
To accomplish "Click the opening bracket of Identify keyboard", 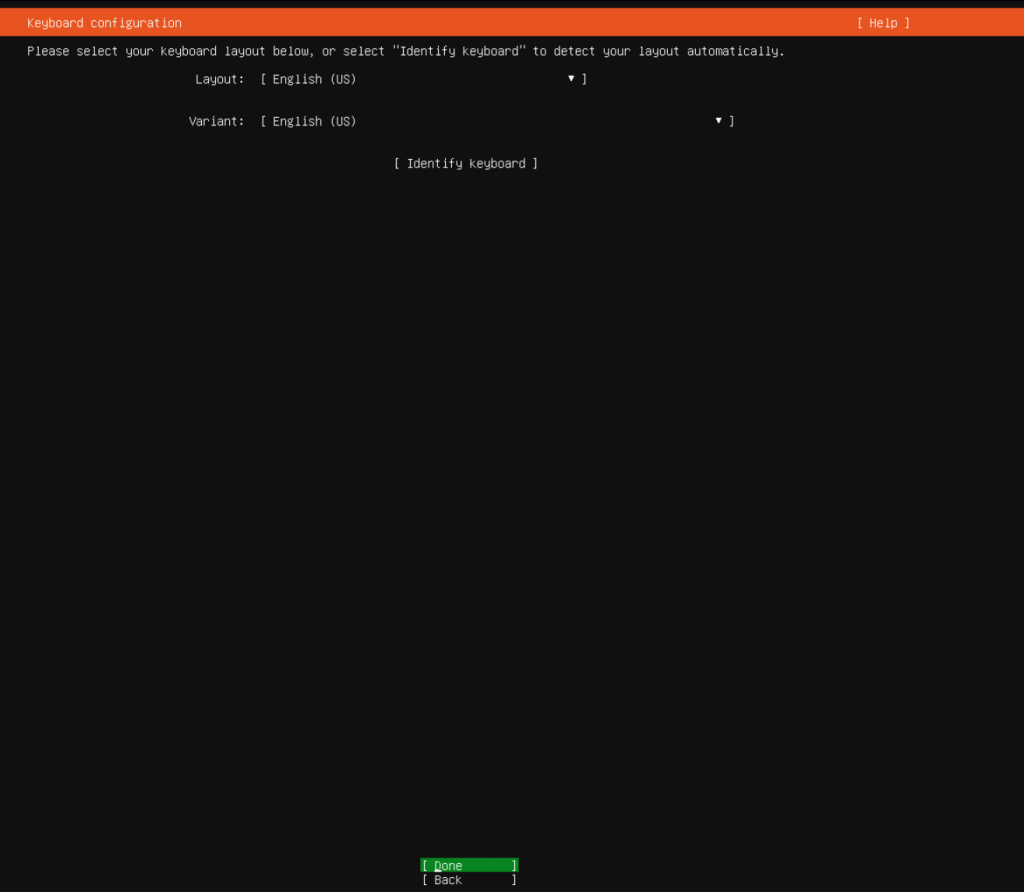I will 398,164.
